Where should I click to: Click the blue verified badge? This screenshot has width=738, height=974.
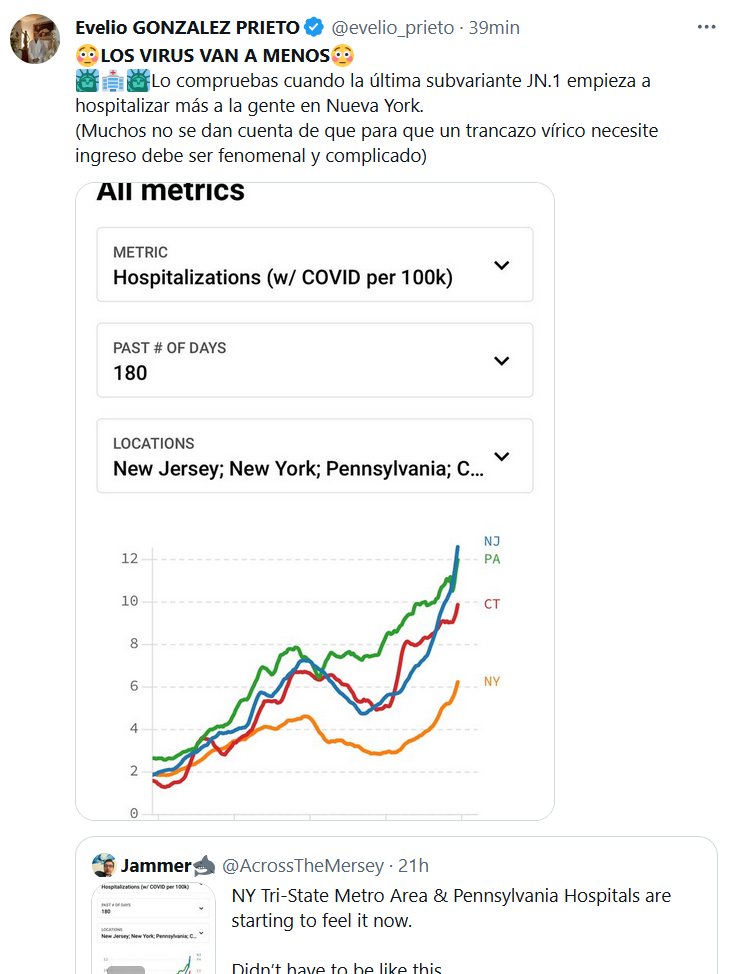[x=313, y=27]
